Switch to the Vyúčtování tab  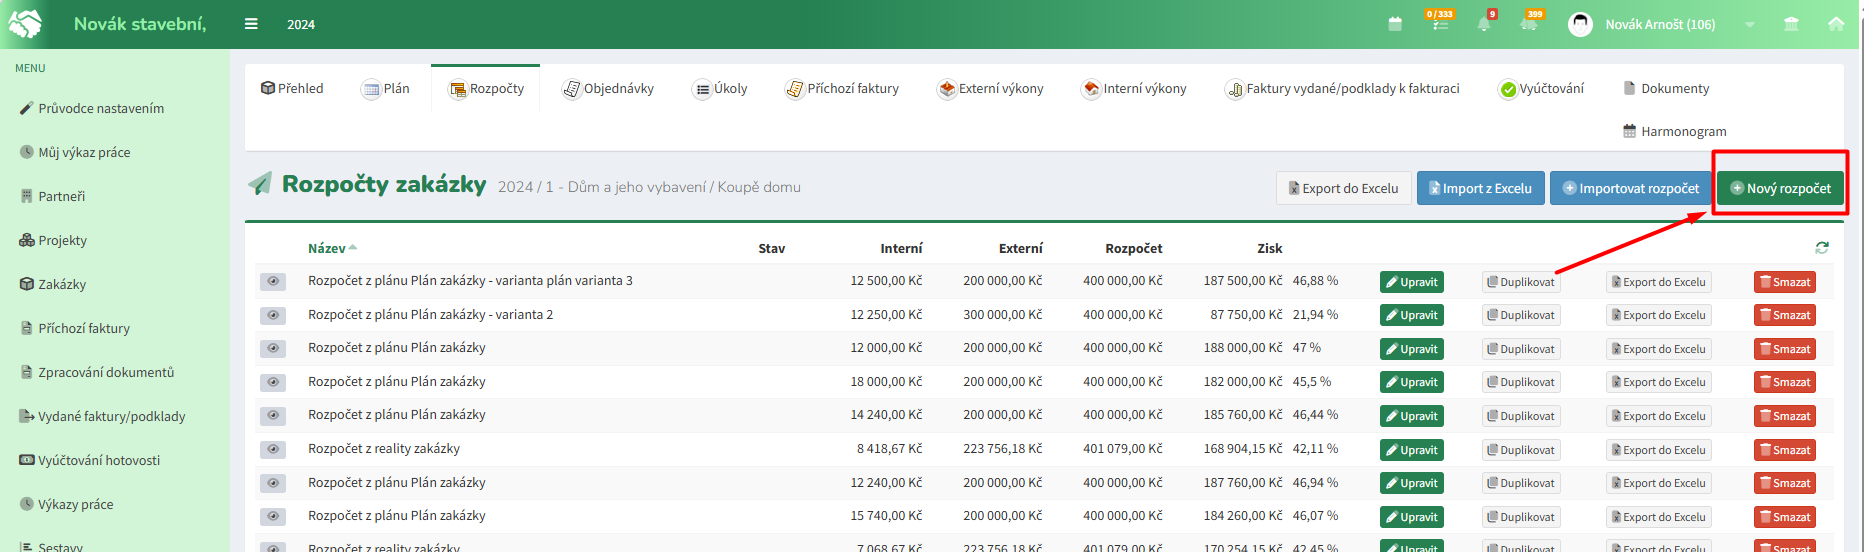(x=1541, y=88)
